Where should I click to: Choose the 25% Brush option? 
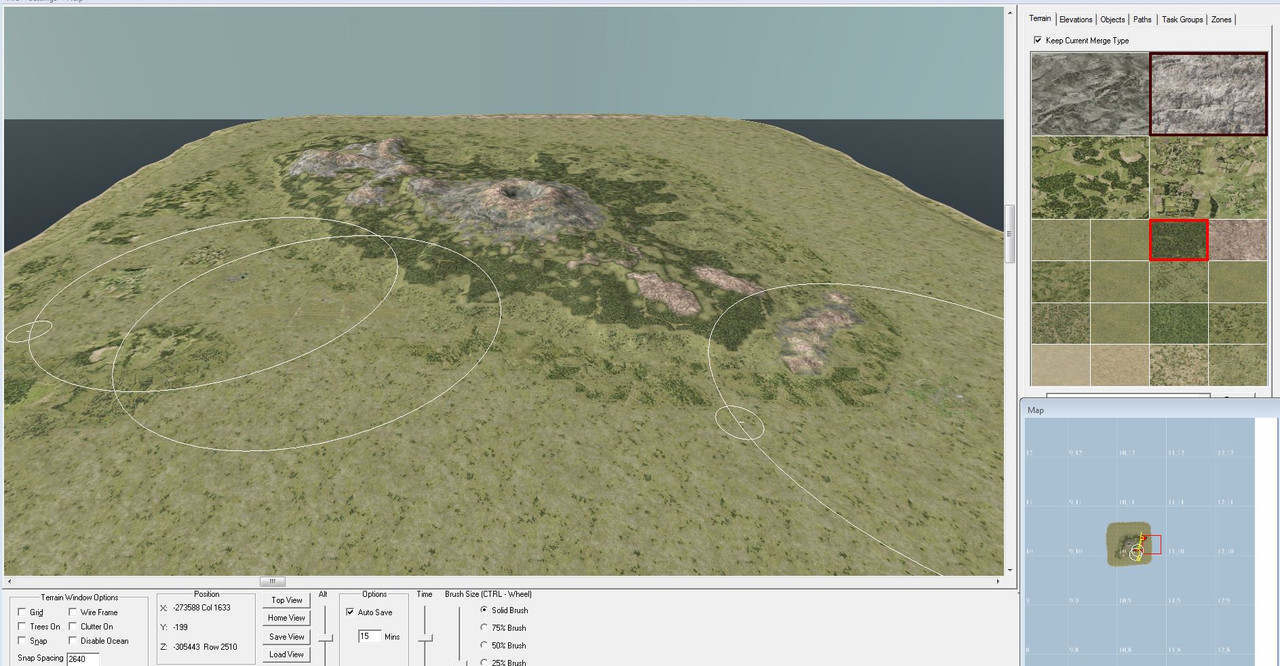(485, 662)
